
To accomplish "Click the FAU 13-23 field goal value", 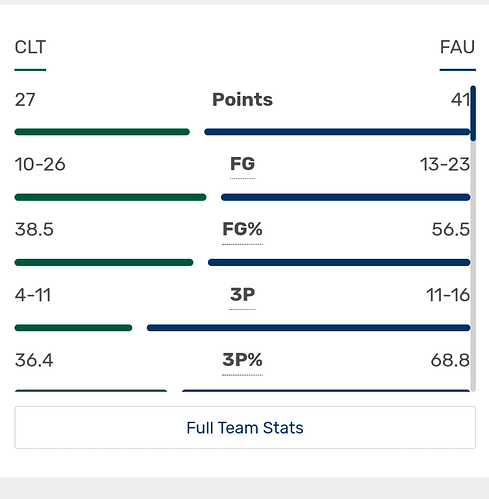I will coord(445,164).
